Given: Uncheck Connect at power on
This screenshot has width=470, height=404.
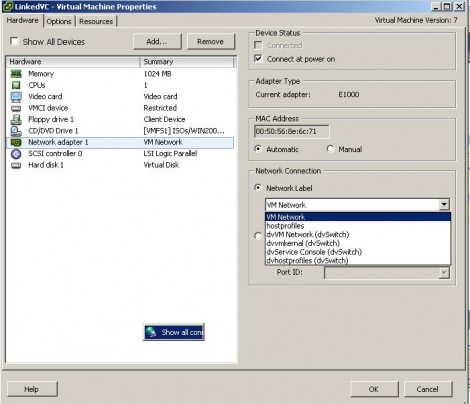Looking at the screenshot, I should coord(258,59).
